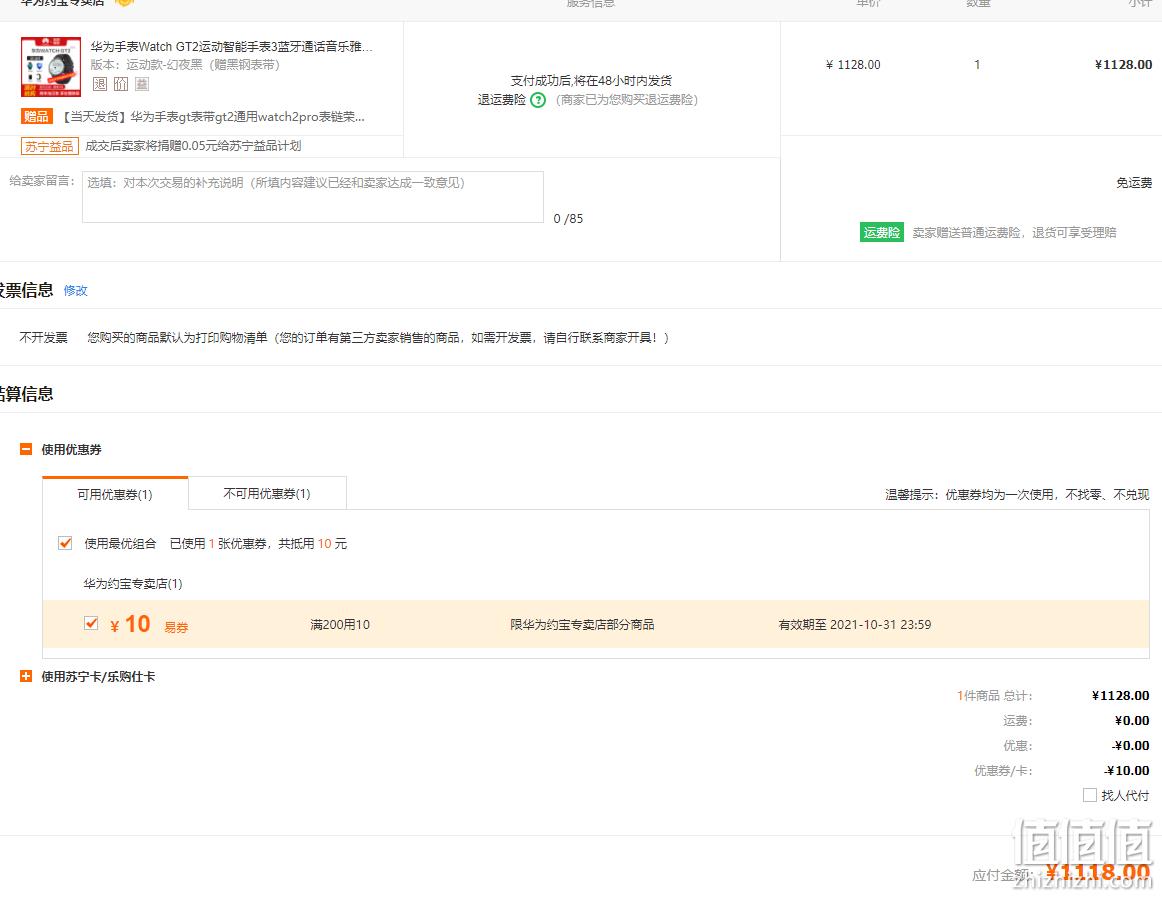Toggle the 使用最优组合 checkbox

click(x=65, y=543)
